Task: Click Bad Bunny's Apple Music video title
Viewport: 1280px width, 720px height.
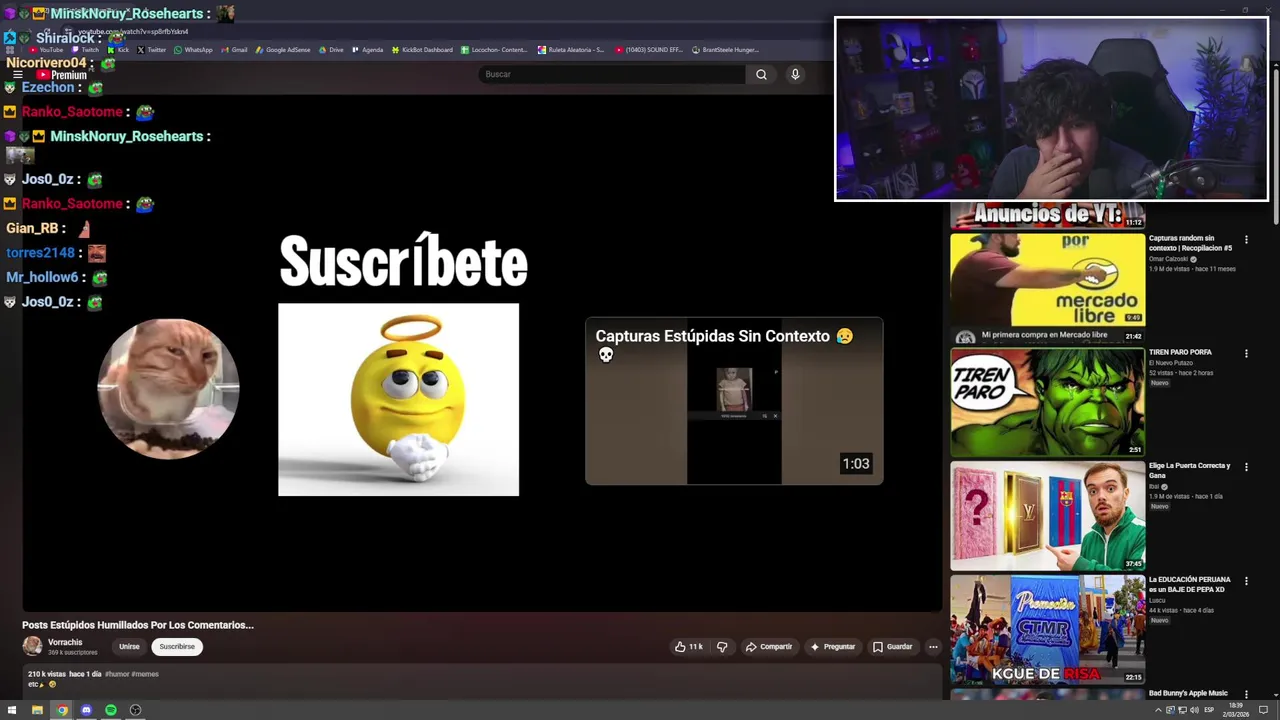Action: pyautogui.click(x=1188, y=693)
